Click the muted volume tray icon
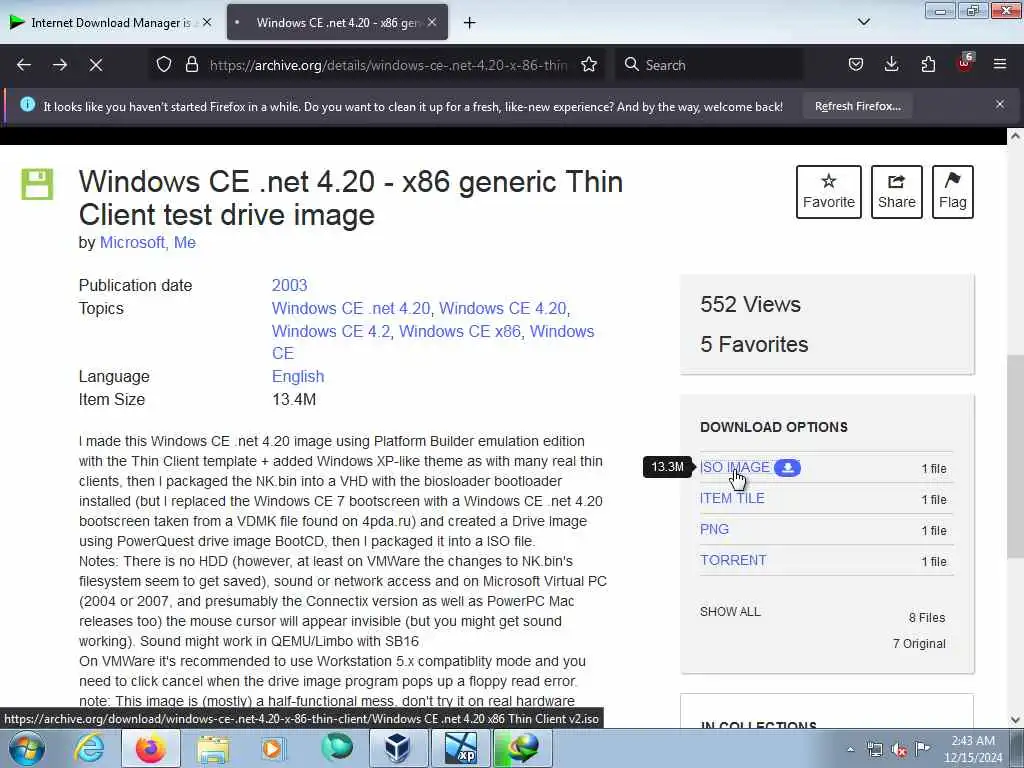 (x=899, y=750)
